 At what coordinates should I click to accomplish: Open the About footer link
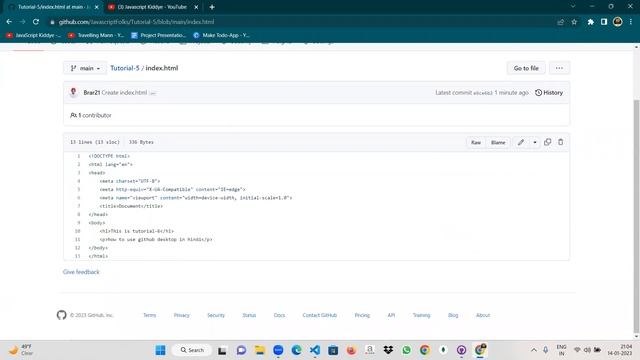pyautogui.click(x=483, y=315)
